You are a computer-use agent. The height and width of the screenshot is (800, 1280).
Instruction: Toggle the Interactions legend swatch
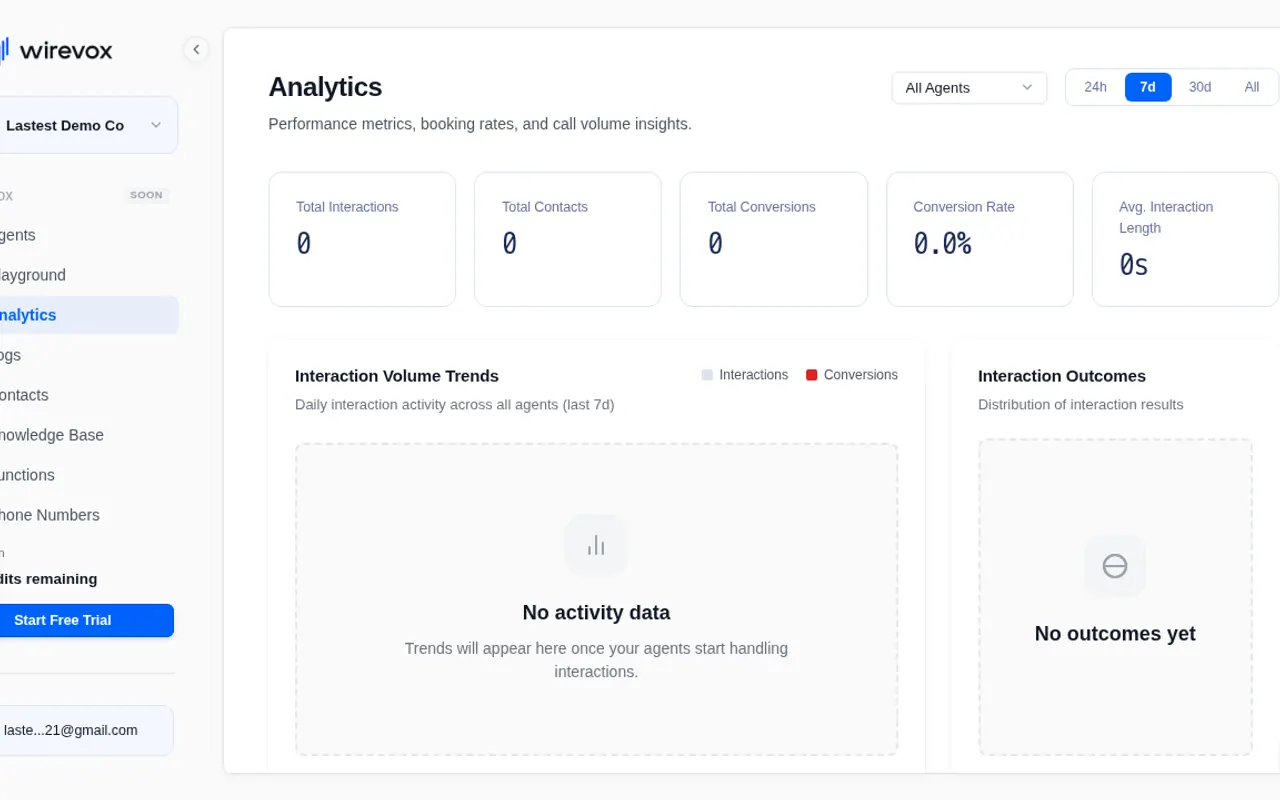pyautogui.click(x=707, y=375)
